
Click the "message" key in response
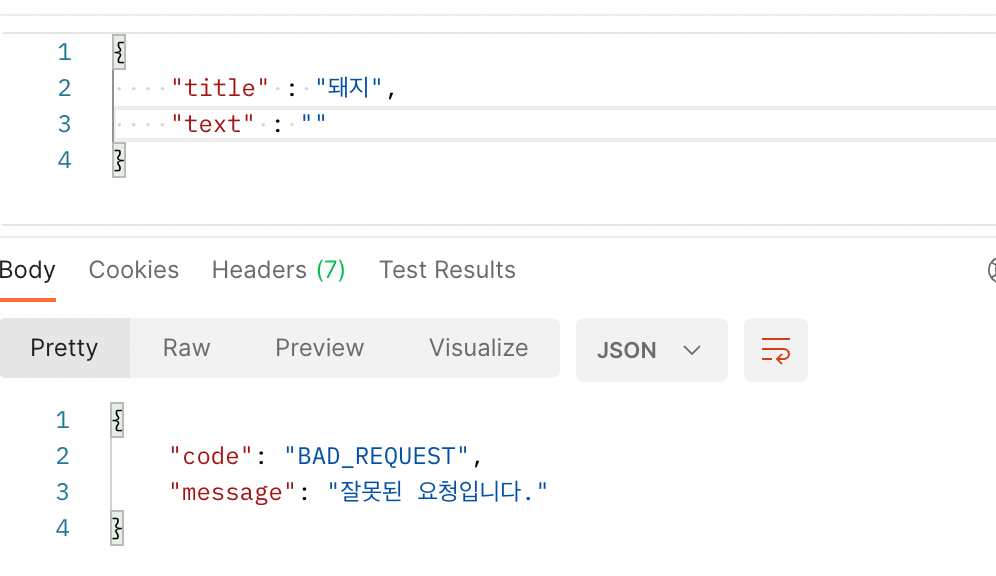click(232, 493)
